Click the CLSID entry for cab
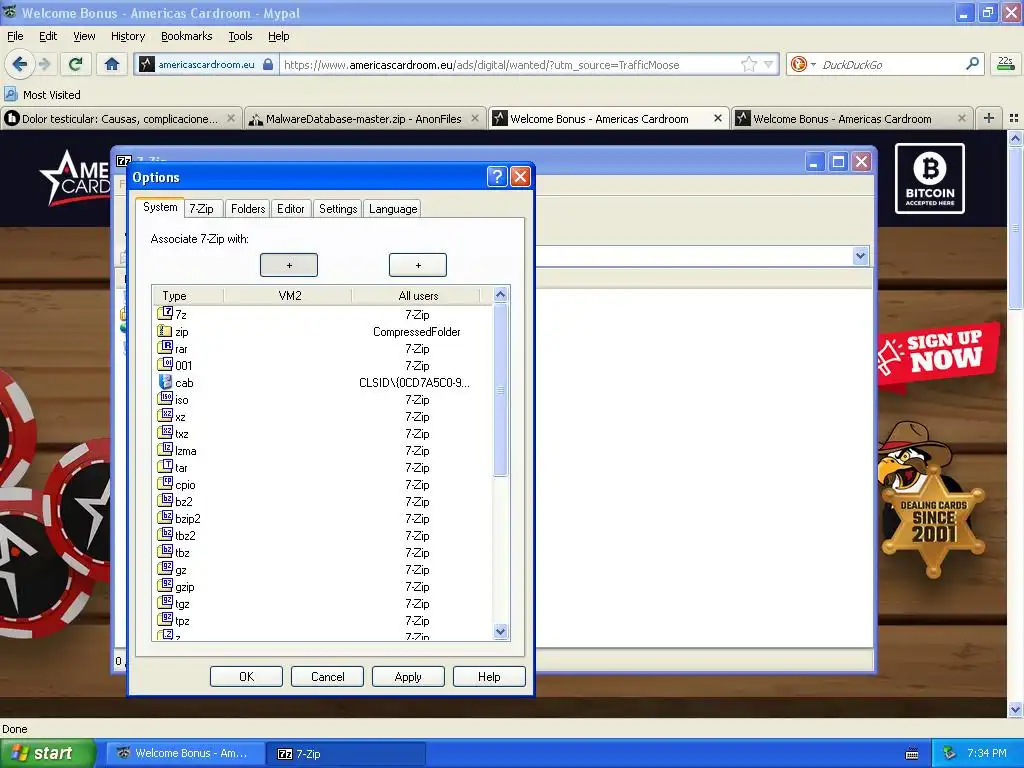The image size is (1024, 768). point(414,383)
